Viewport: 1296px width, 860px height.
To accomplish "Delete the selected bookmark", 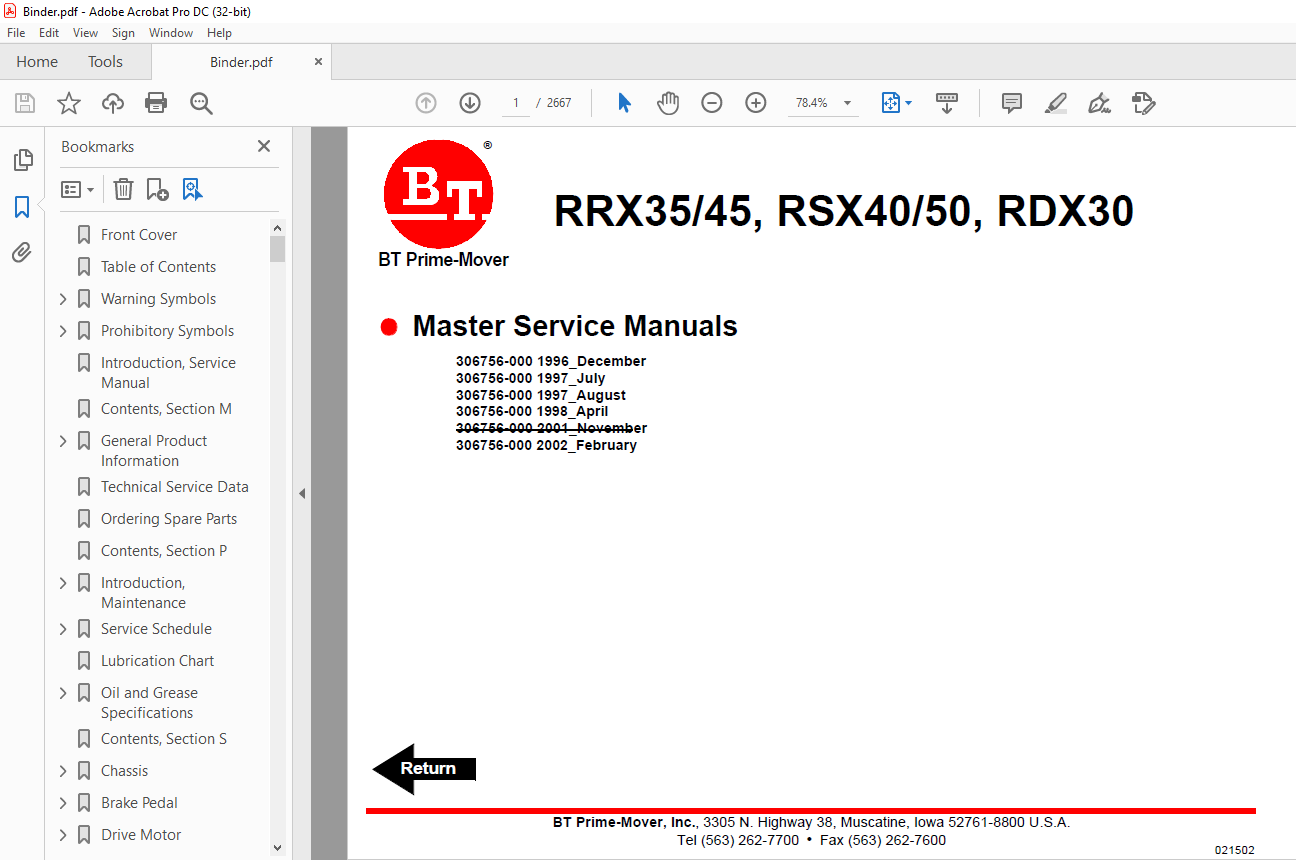I will pos(123,189).
